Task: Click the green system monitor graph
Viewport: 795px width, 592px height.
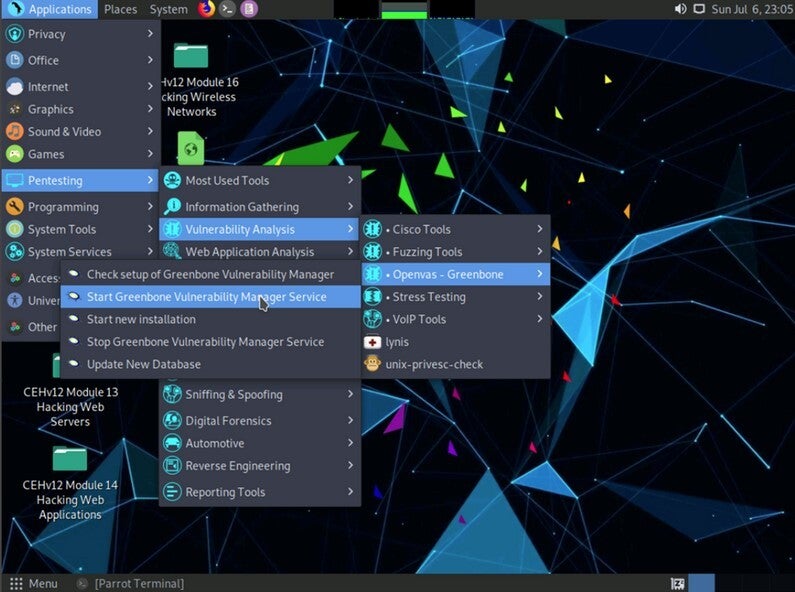Action: click(x=404, y=10)
